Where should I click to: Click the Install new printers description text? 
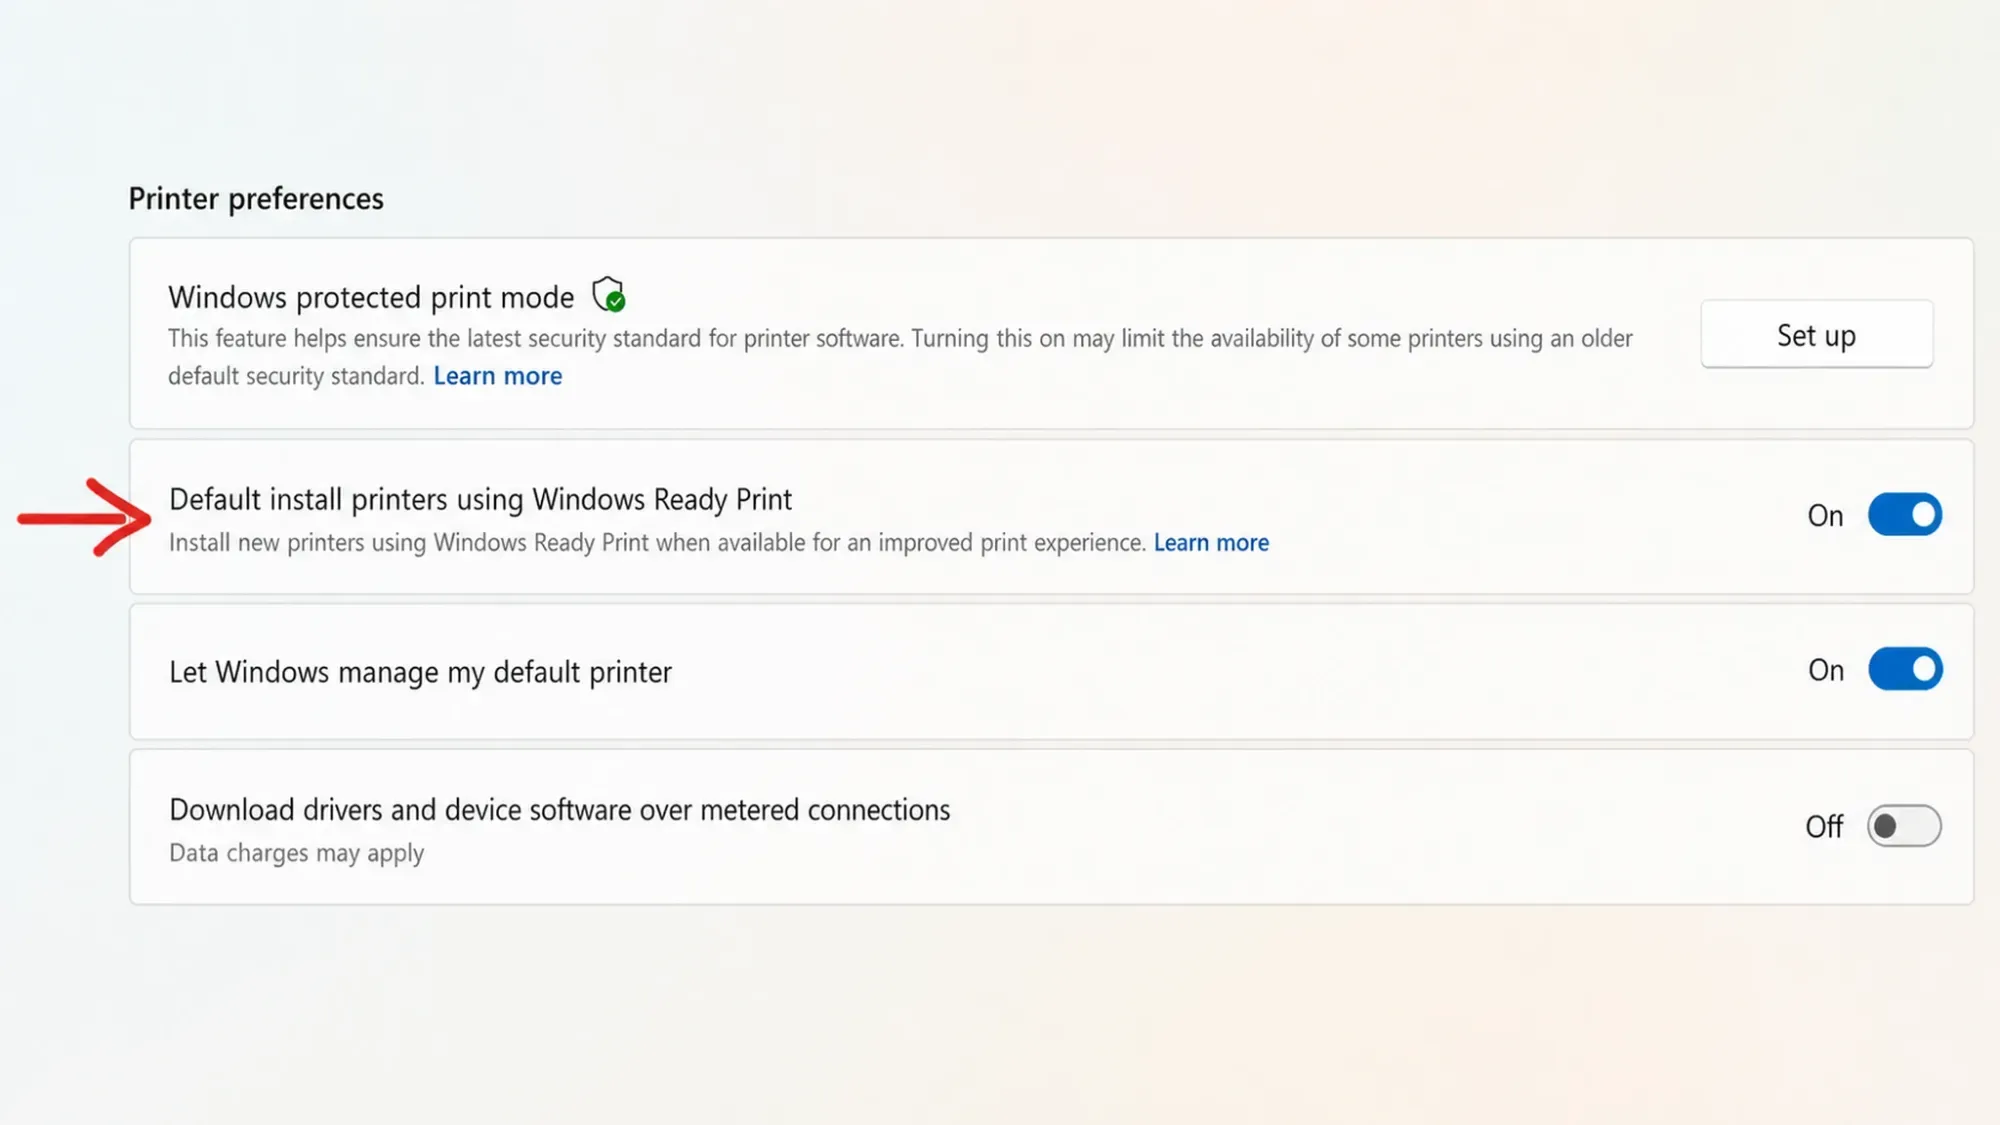coord(657,542)
